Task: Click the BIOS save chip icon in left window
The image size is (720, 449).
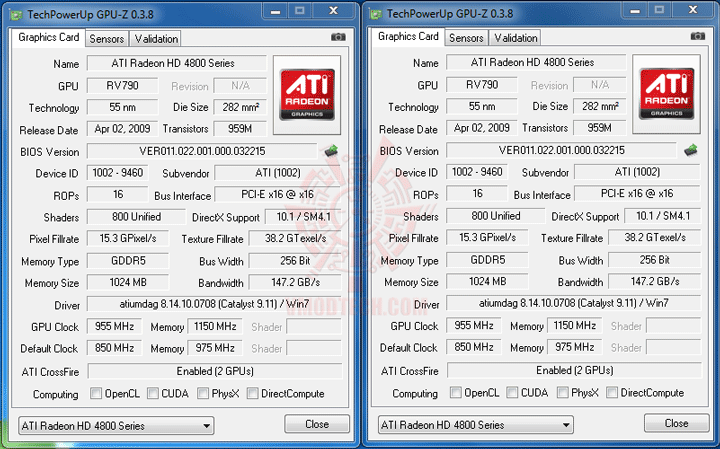Action: point(331,150)
